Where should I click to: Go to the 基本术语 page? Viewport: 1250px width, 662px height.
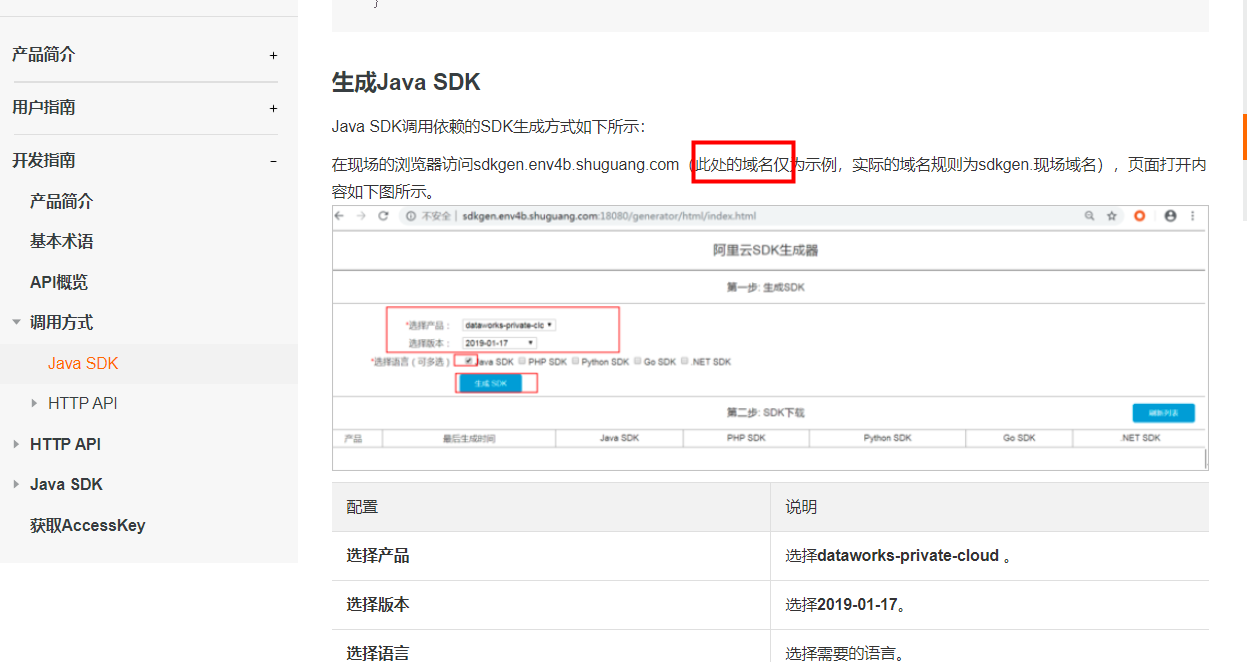61,241
